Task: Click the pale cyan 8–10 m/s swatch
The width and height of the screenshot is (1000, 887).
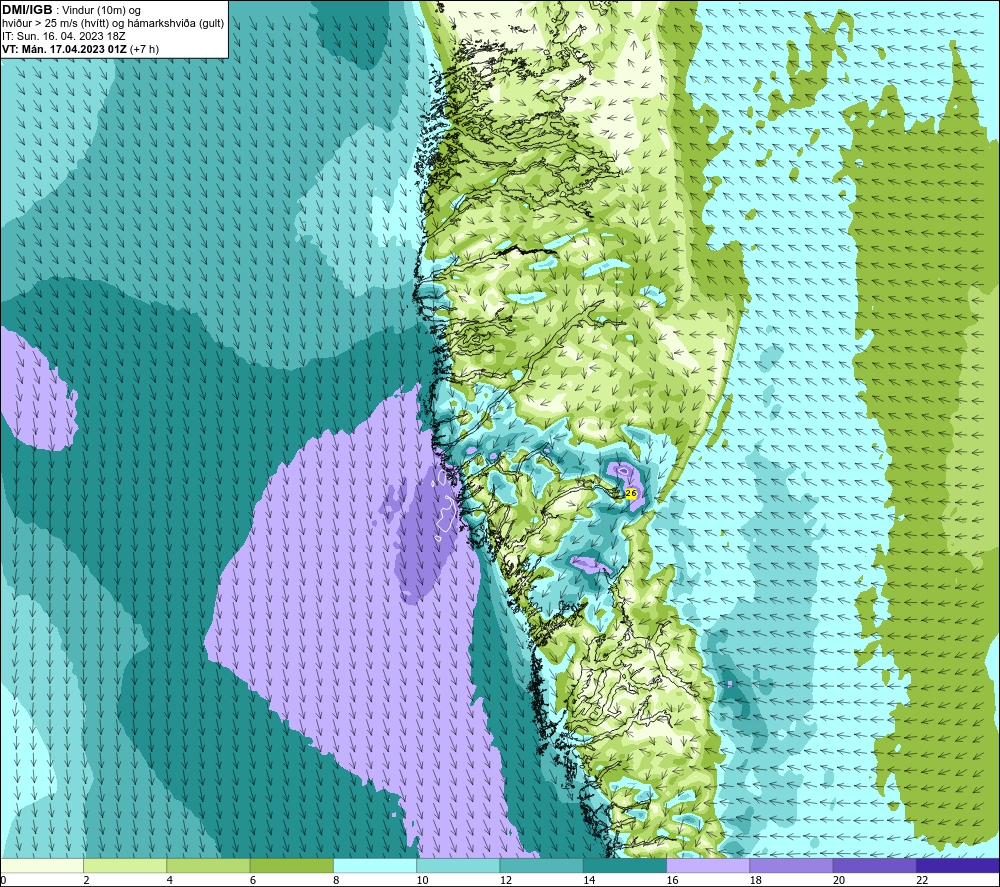Action: [x=375, y=865]
